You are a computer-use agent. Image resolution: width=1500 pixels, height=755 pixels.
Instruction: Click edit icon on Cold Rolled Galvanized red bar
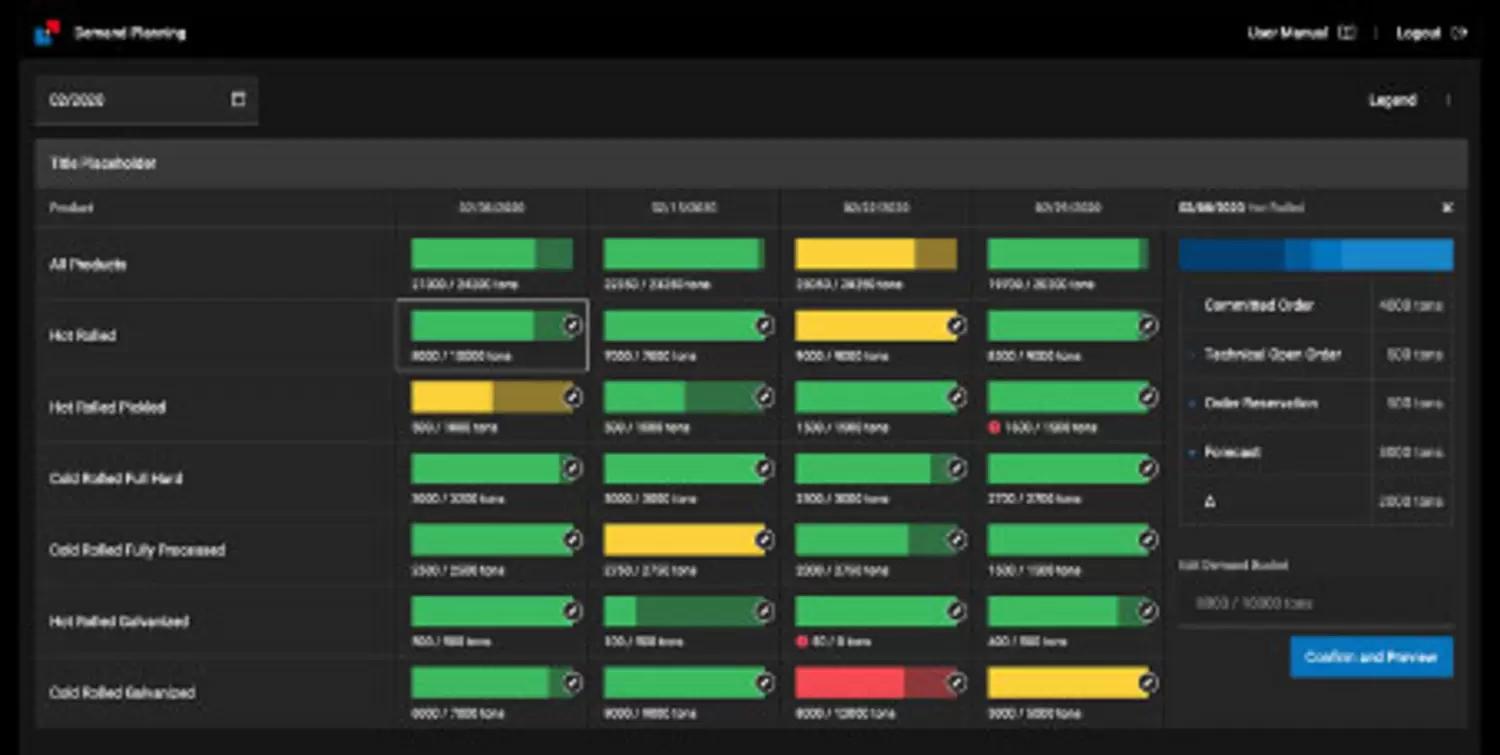956,683
